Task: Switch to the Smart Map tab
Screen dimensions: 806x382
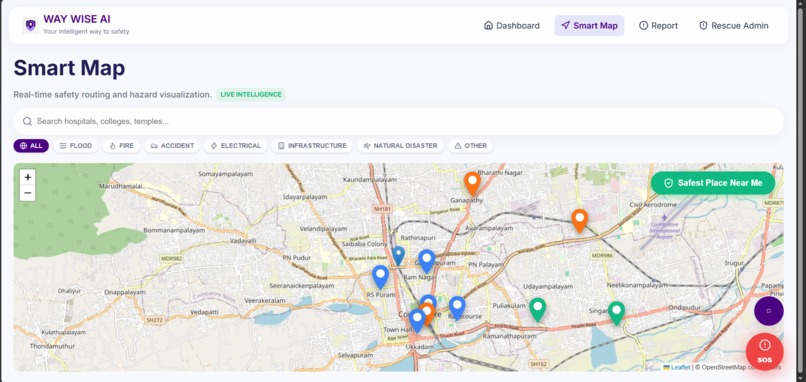Action: point(589,26)
